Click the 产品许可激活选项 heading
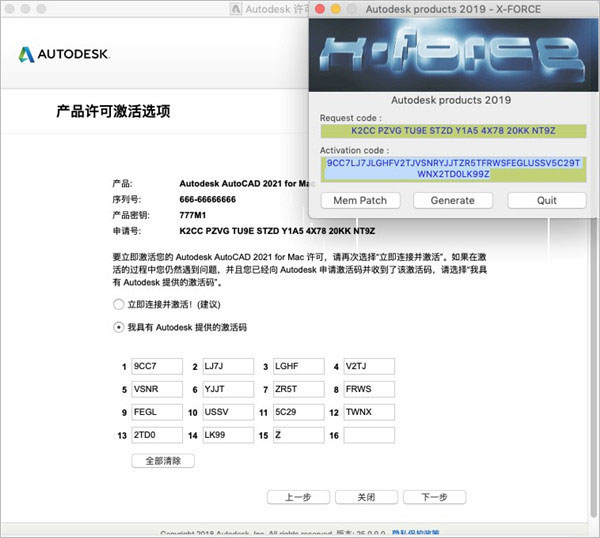Image resolution: width=600 pixels, height=538 pixels. click(x=113, y=111)
